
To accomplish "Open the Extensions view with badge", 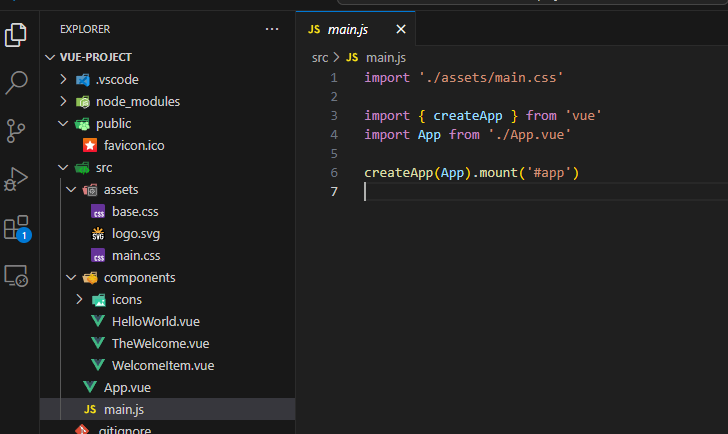I will click(x=17, y=228).
